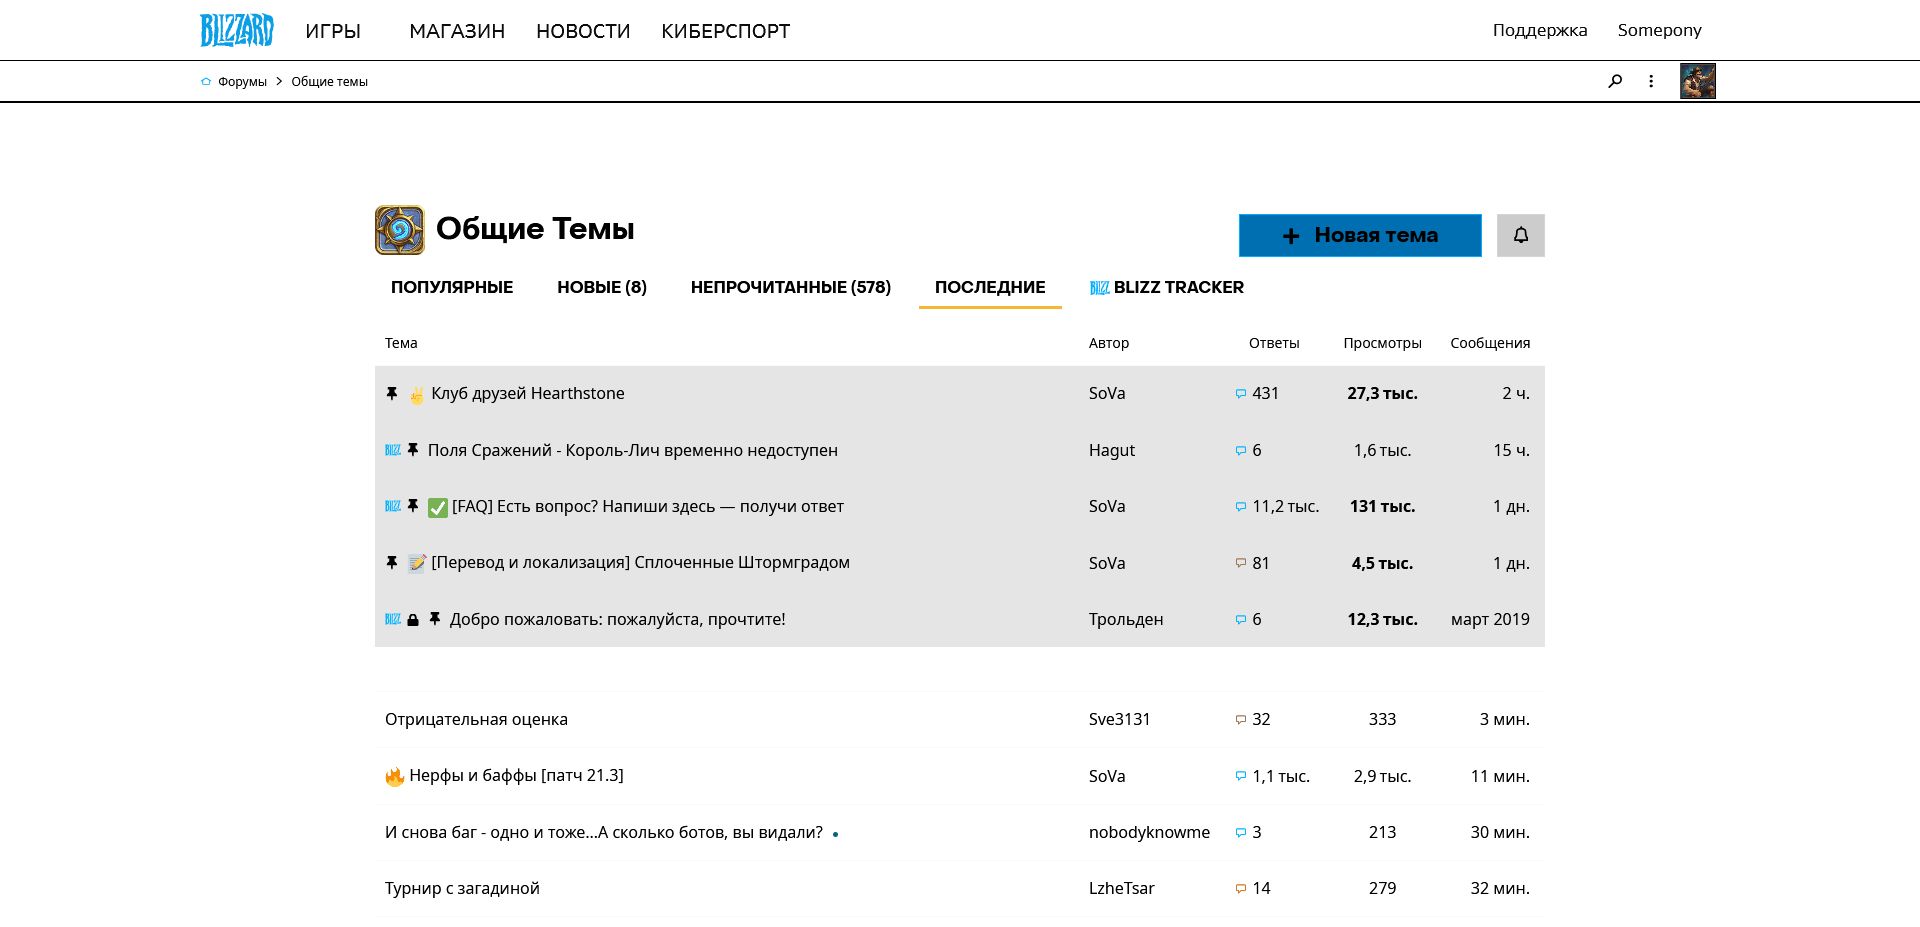The image size is (1920, 927).
Task: Click the Blizzard logo
Action: coord(237,30)
